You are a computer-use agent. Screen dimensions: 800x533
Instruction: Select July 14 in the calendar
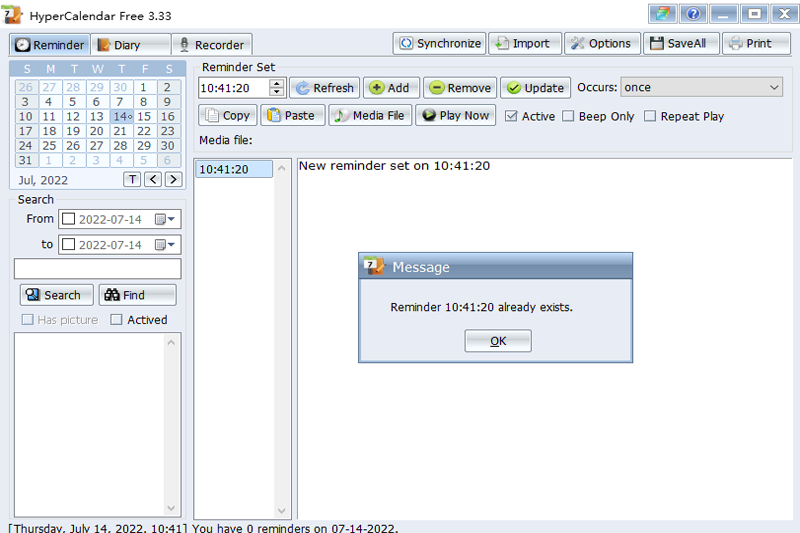121,116
